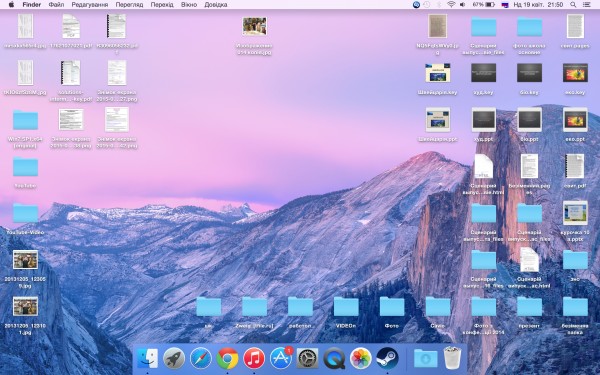This screenshot has height=375, width=600.
Task: Select the VIDEOn folder
Action: (346, 307)
